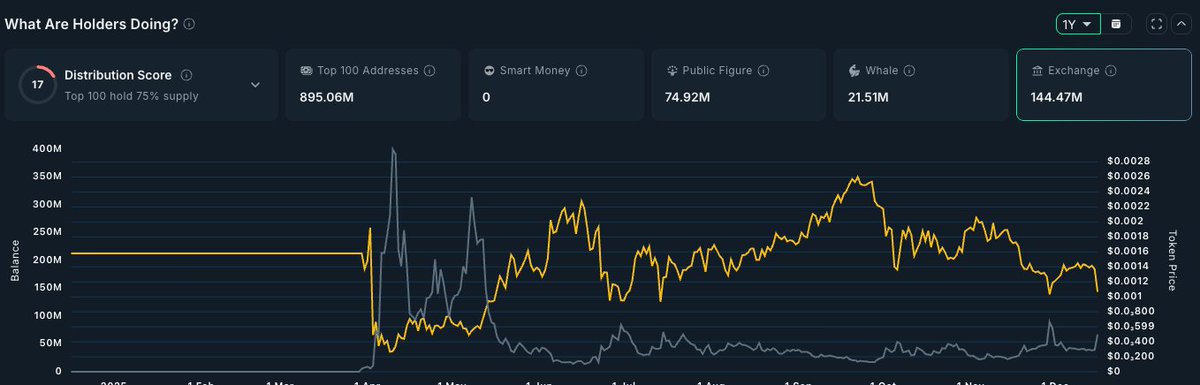The height and width of the screenshot is (385, 1200).
Task: Click the Smart Money info icon
Action: tap(582, 71)
